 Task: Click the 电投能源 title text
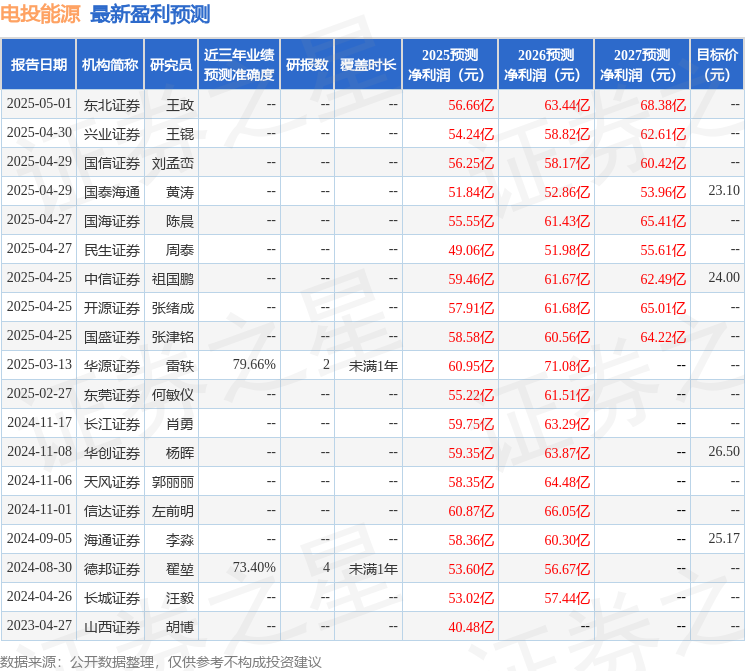coord(40,14)
